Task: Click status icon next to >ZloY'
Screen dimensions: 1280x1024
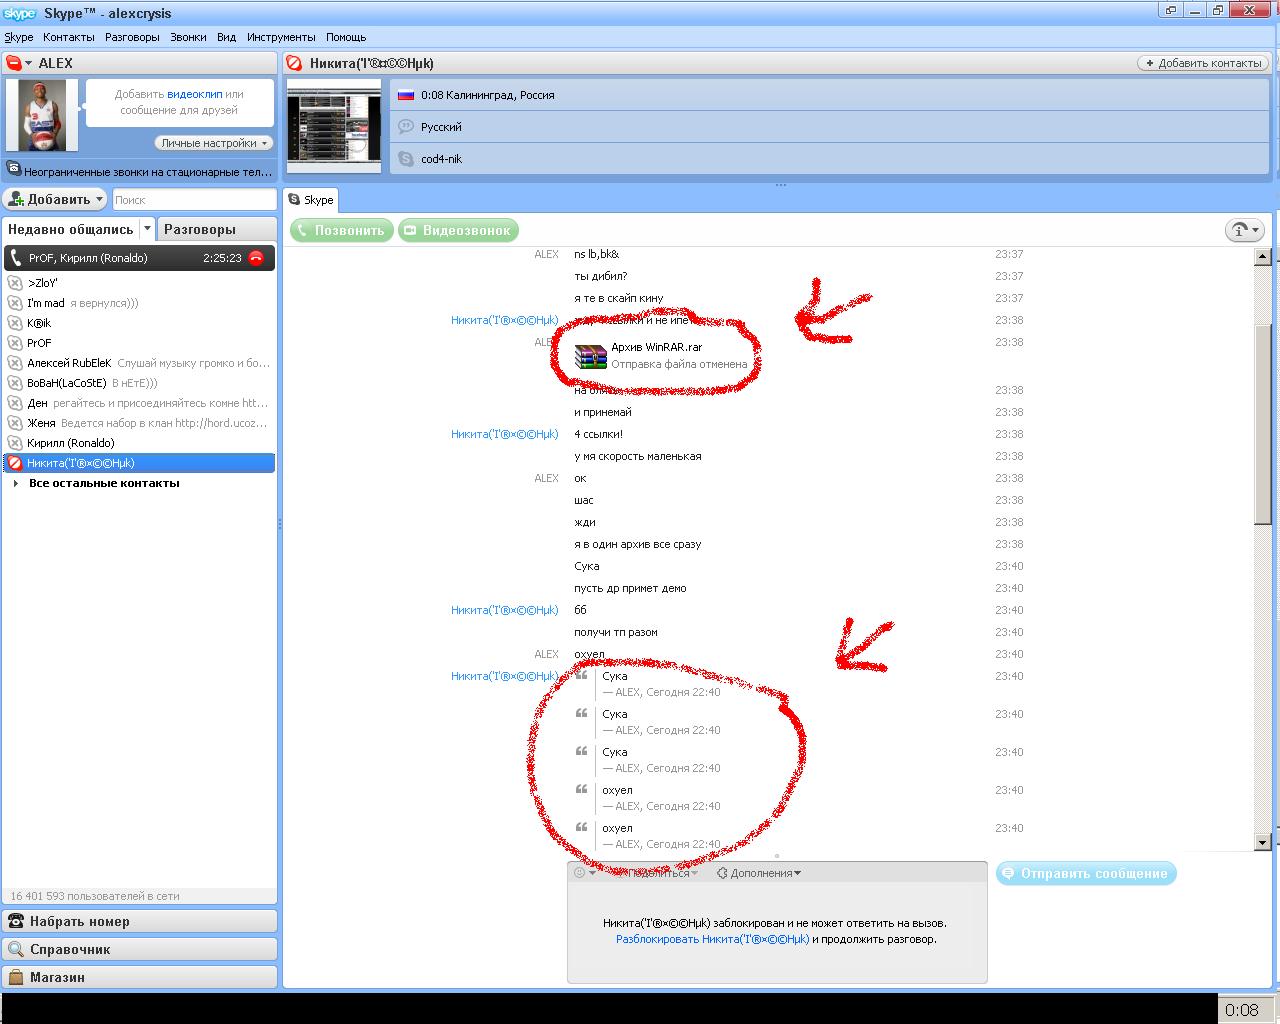Action: coord(15,283)
